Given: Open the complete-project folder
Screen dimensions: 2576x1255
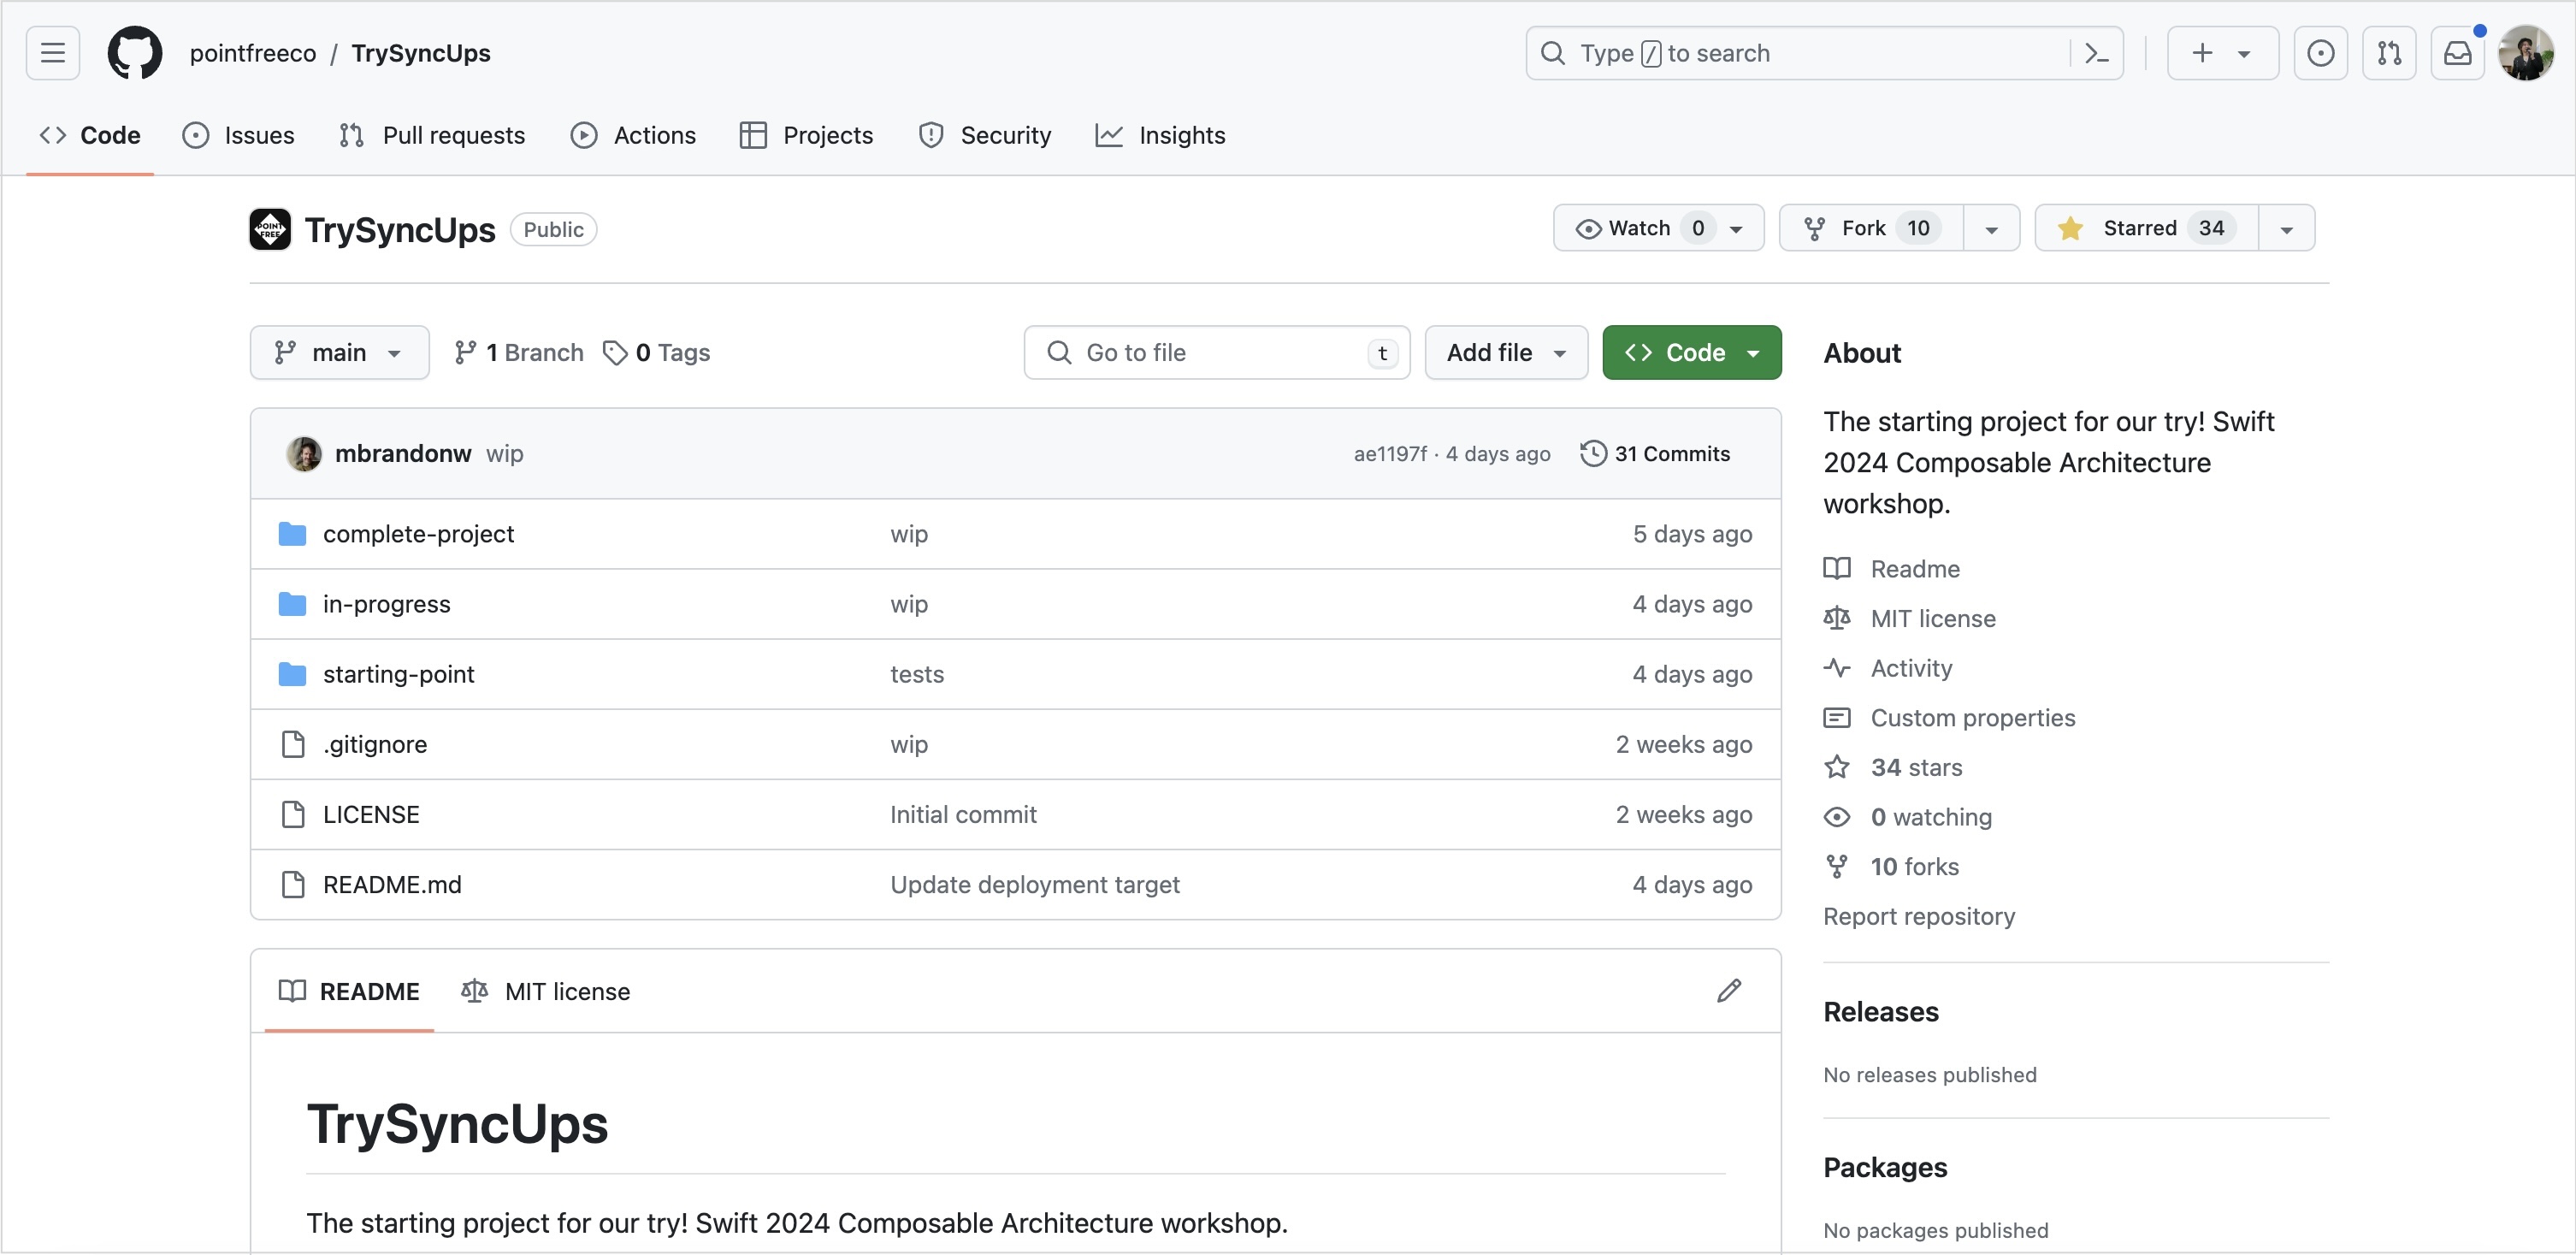Looking at the screenshot, I should tap(418, 534).
